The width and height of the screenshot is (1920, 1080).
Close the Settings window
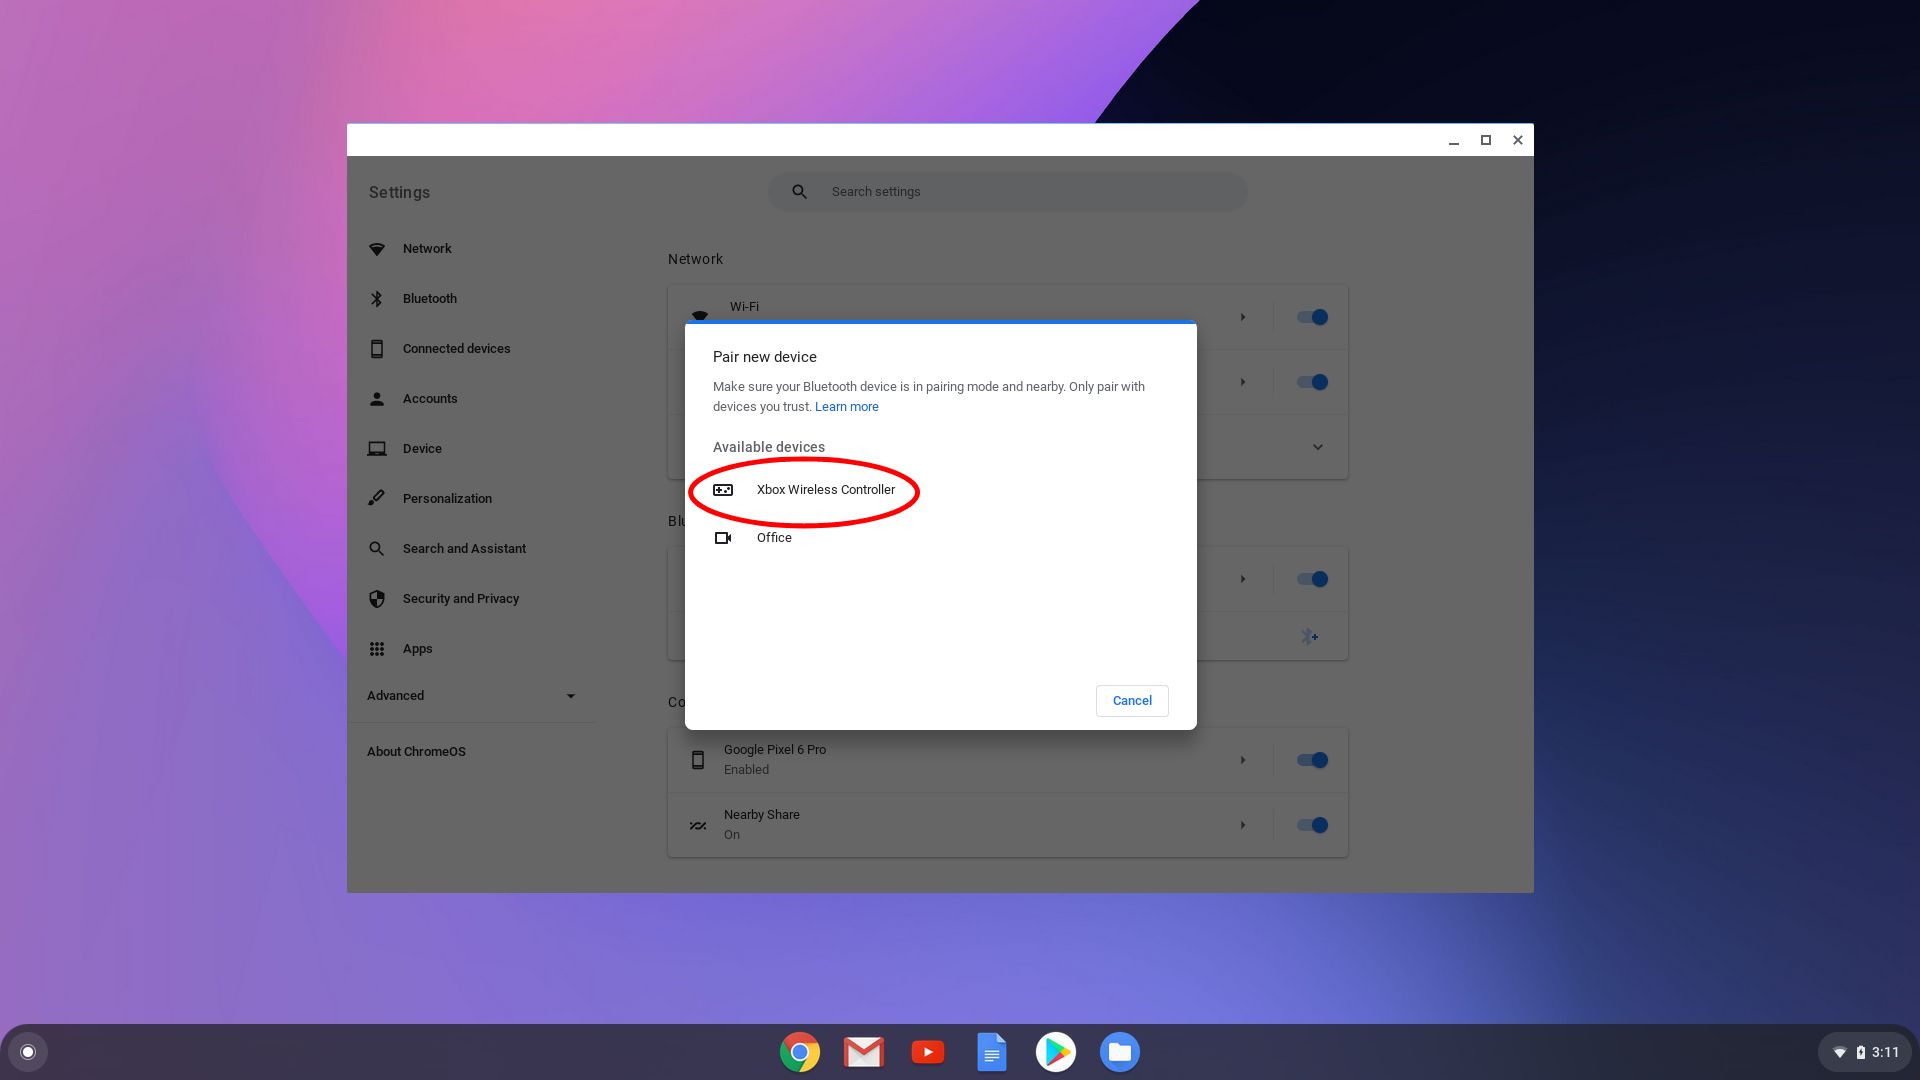click(x=1518, y=141)
